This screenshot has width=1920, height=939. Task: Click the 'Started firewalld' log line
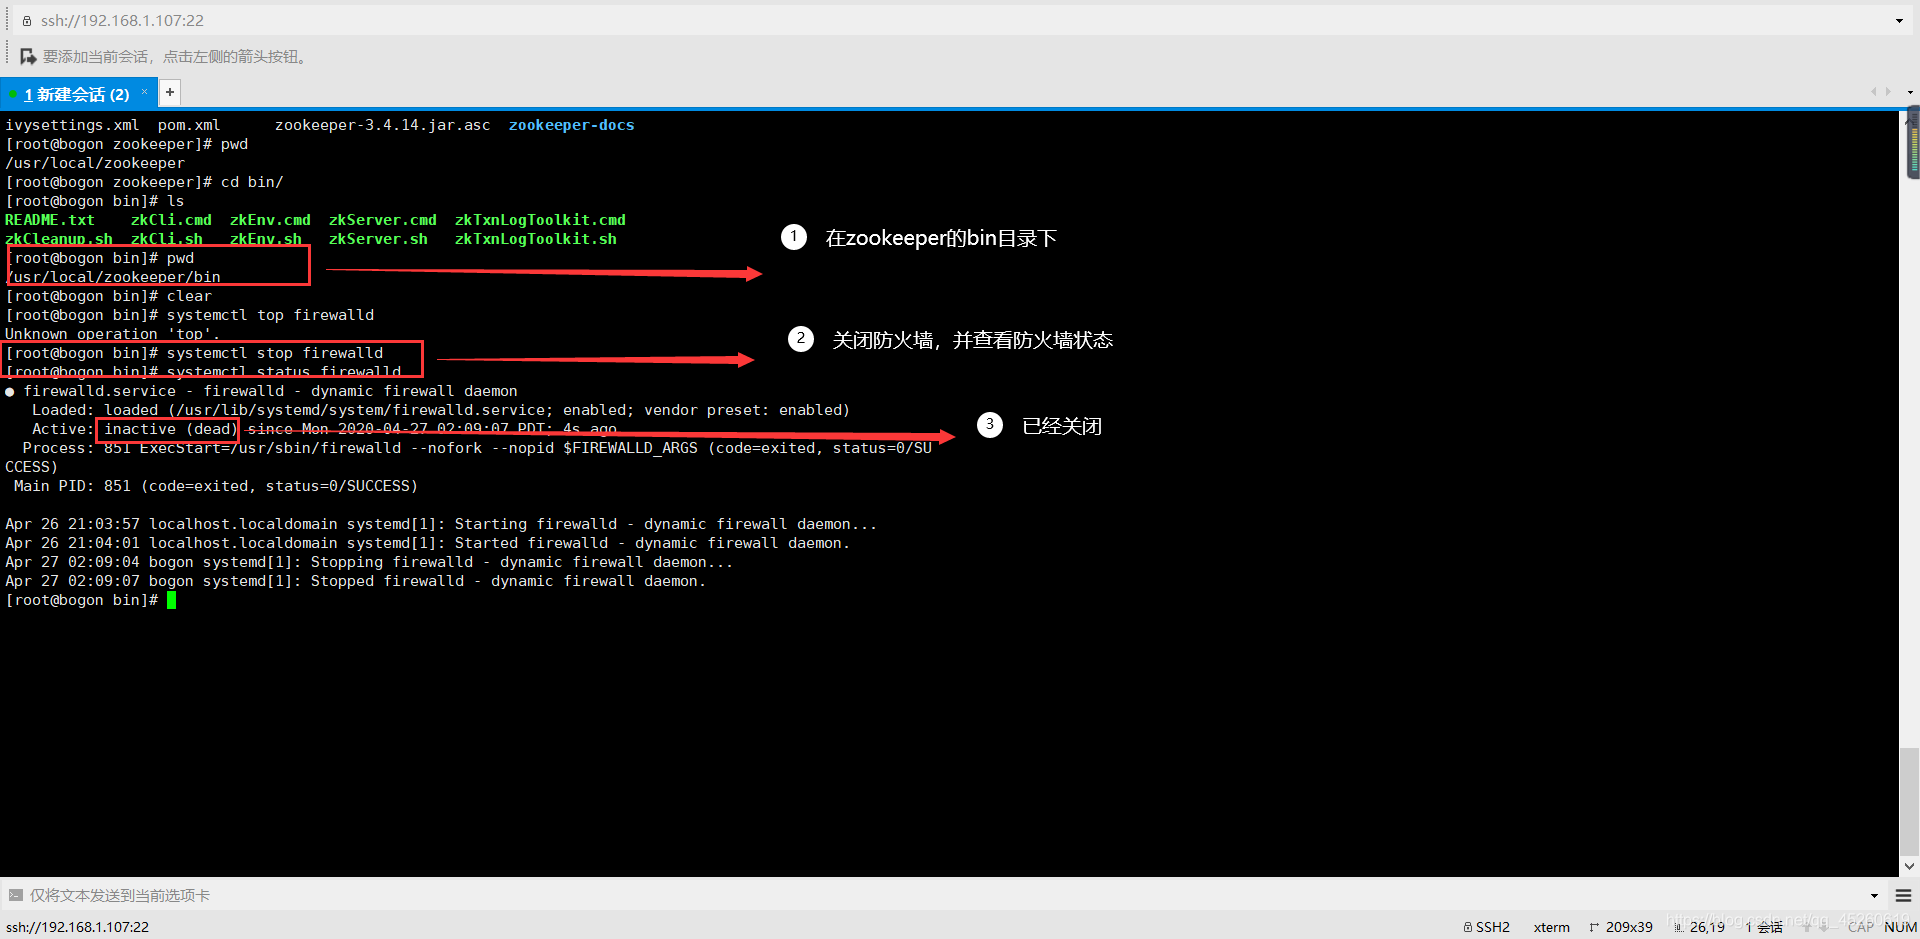pos(427,543)
